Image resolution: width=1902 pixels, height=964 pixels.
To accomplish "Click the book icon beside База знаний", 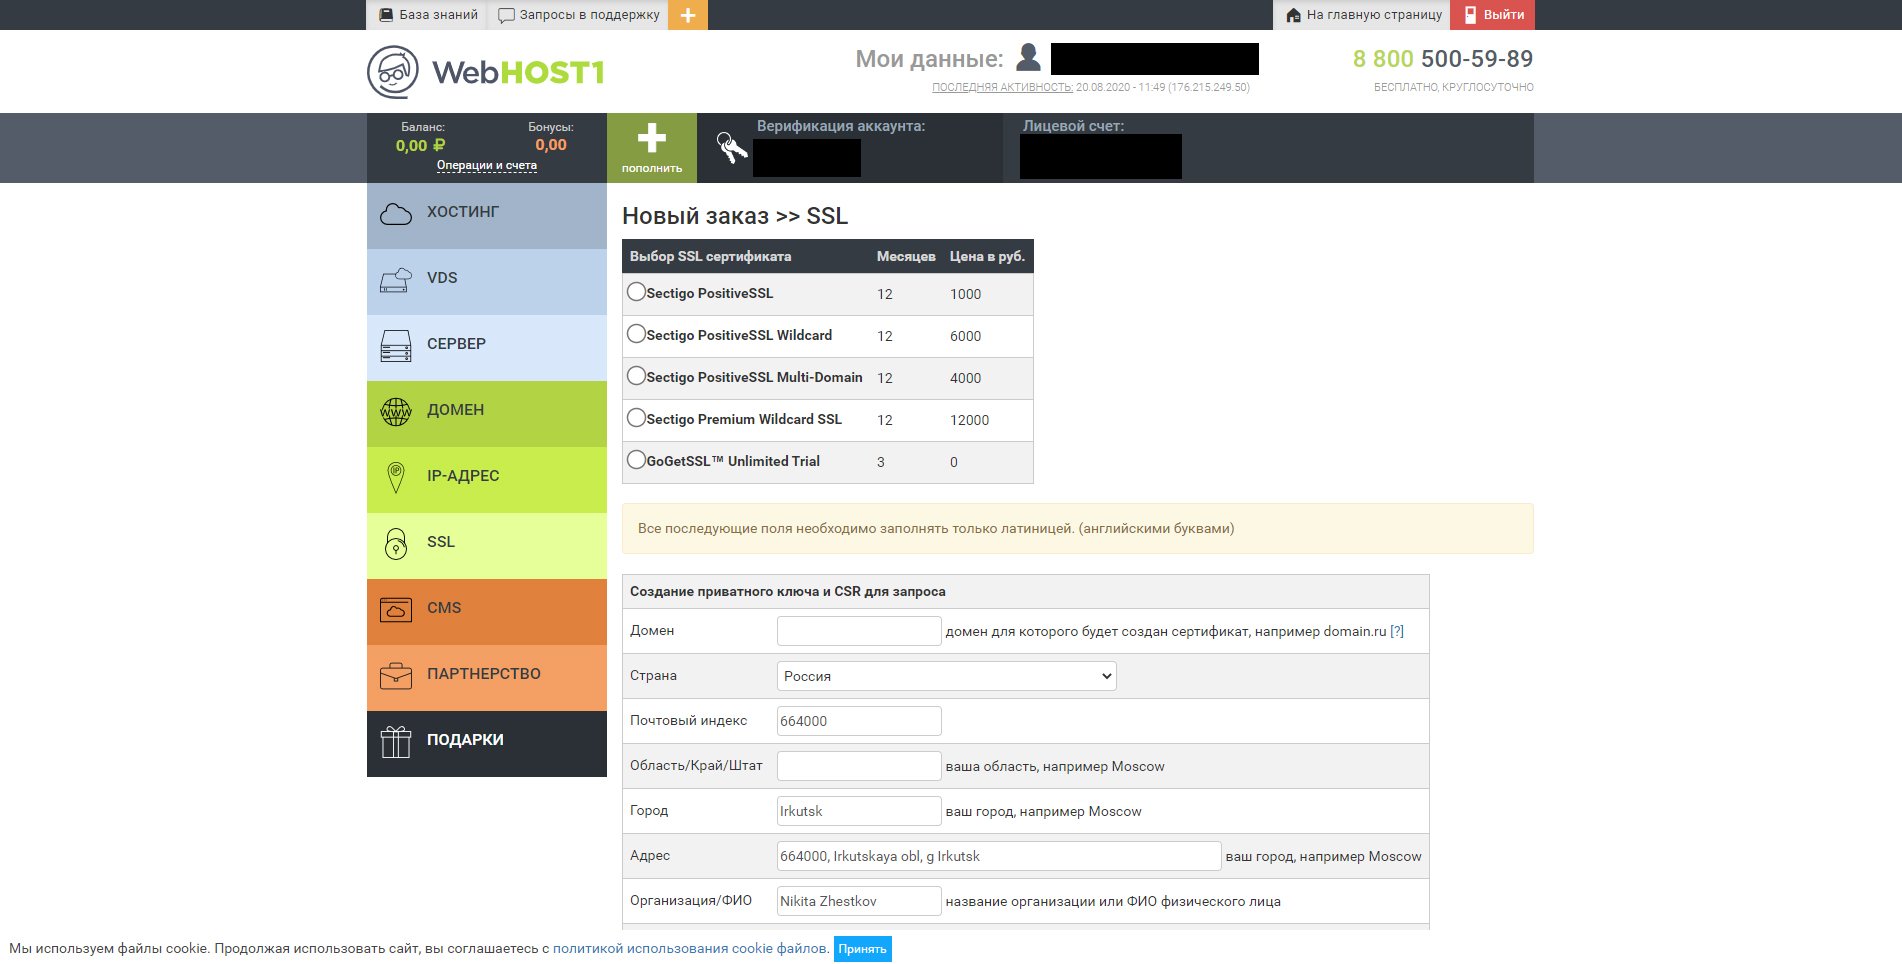I will [386, 15].
